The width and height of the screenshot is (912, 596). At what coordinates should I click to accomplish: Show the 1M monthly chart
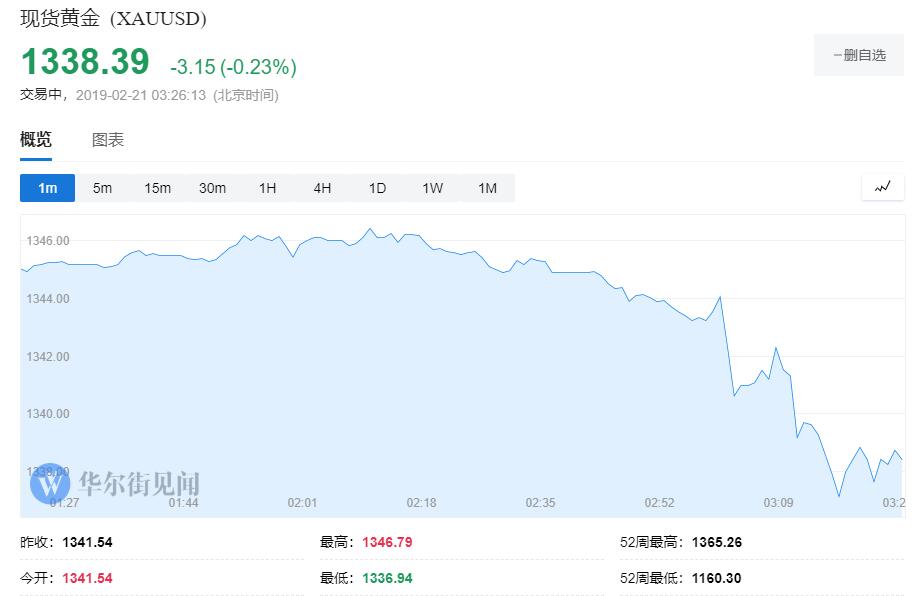(487, 188)
